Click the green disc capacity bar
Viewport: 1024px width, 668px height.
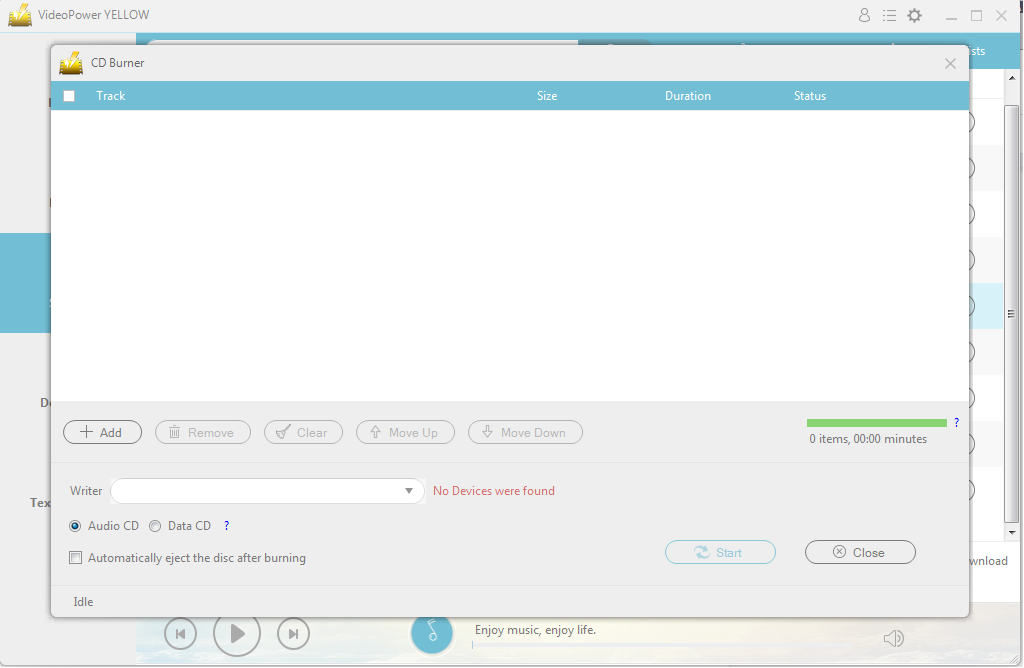tap(876, 423)
